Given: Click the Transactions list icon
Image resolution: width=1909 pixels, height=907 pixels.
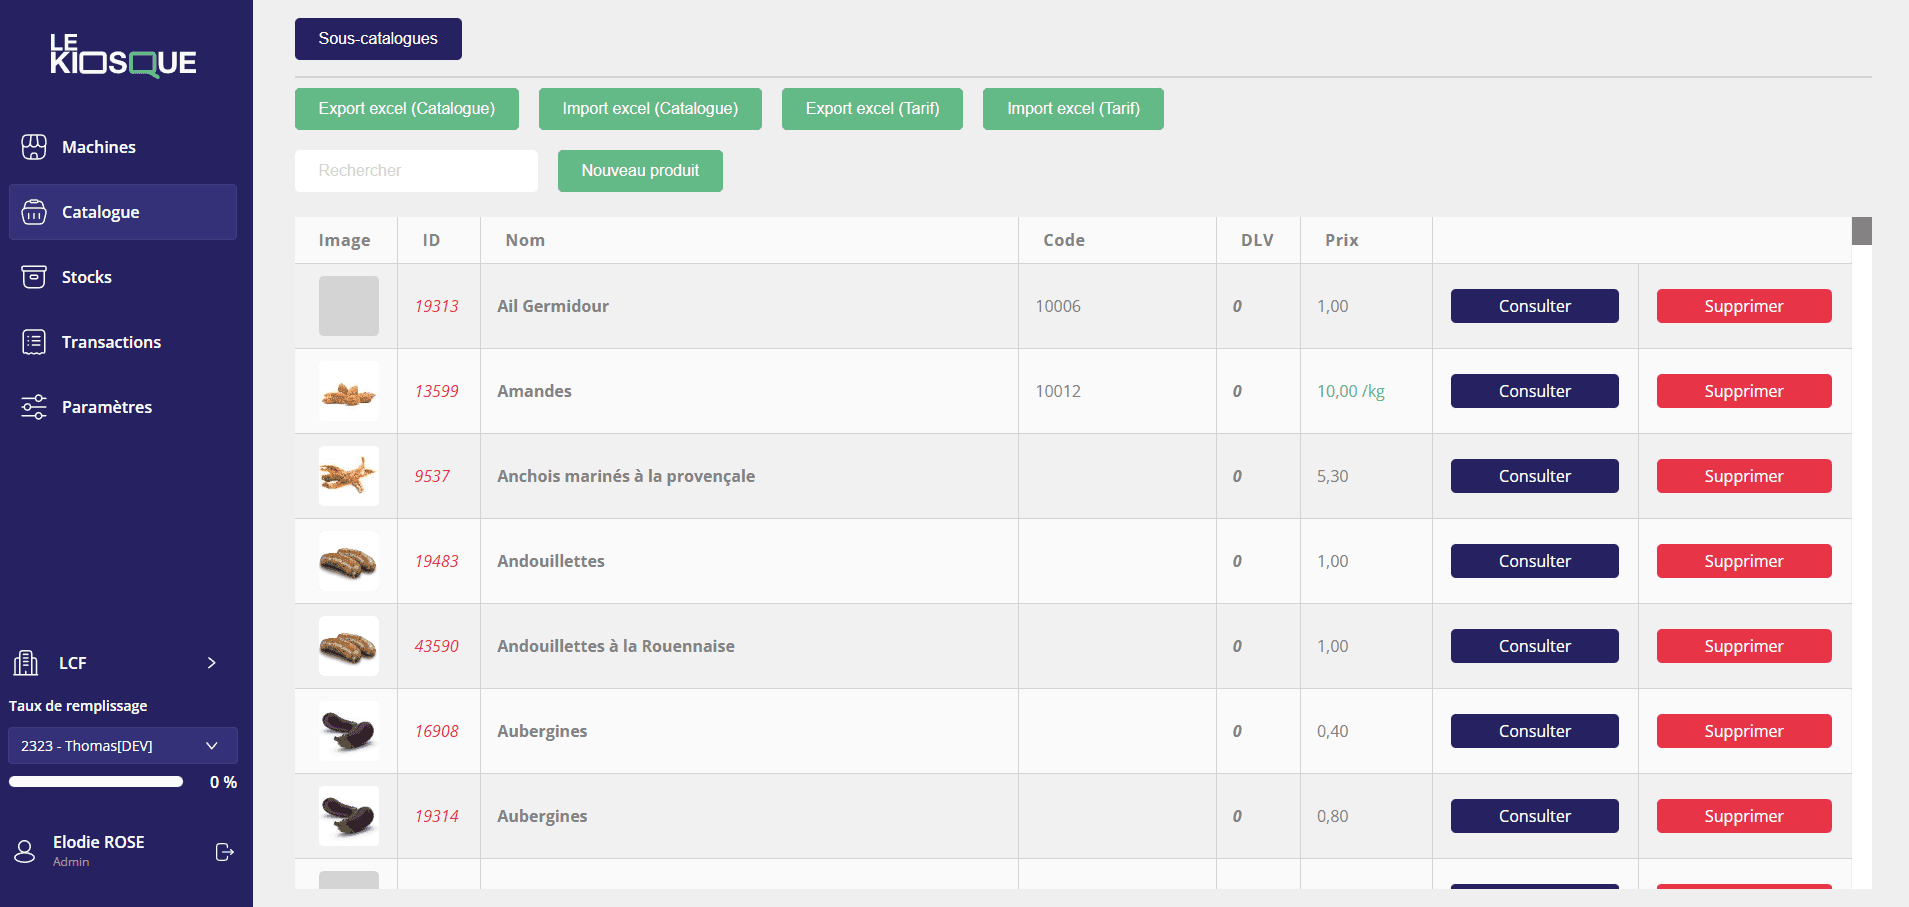Looking at the screenshot, I should [x=34, y=342].
